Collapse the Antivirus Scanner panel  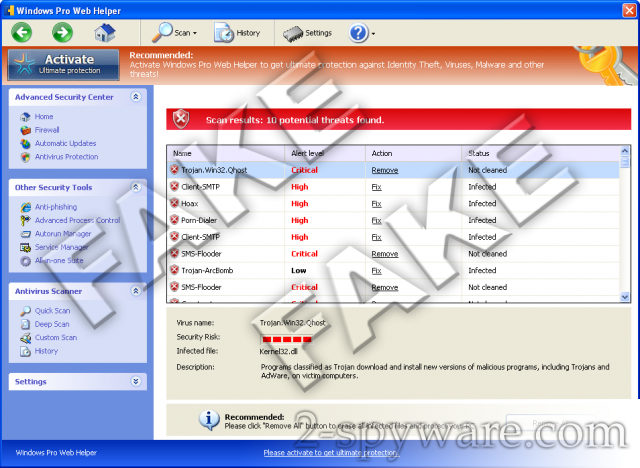136,291
